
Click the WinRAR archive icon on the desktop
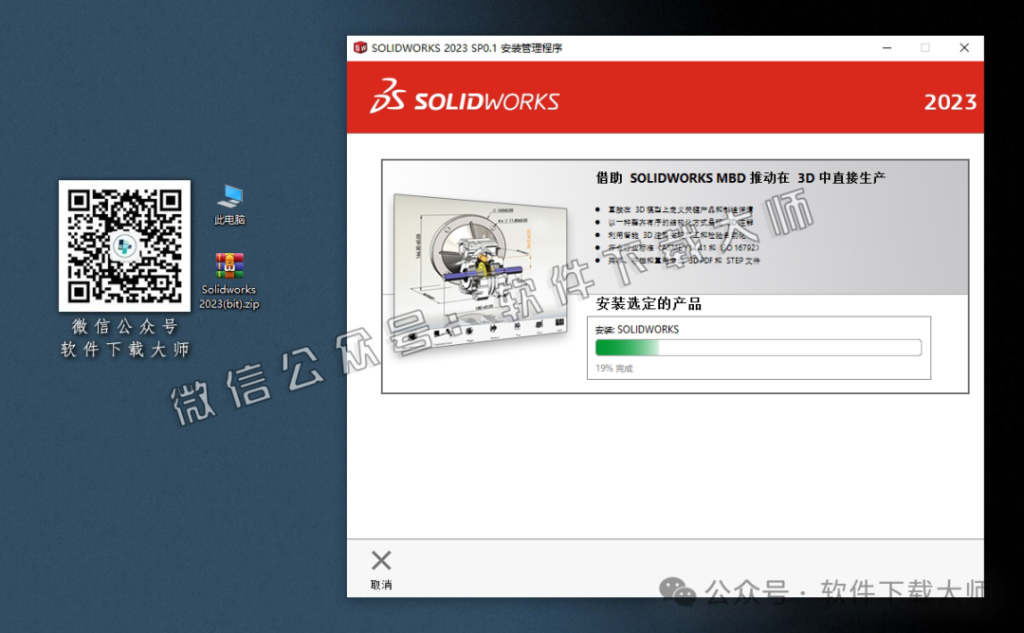coord(228,268)
